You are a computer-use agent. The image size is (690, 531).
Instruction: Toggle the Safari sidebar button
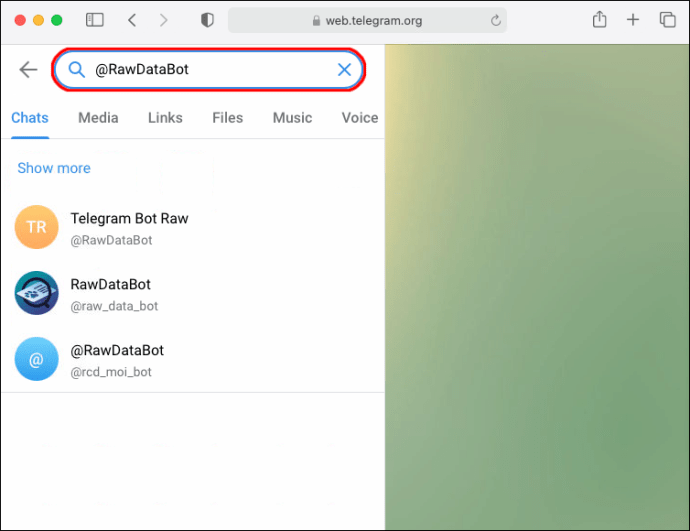click(x=95, y=20)
